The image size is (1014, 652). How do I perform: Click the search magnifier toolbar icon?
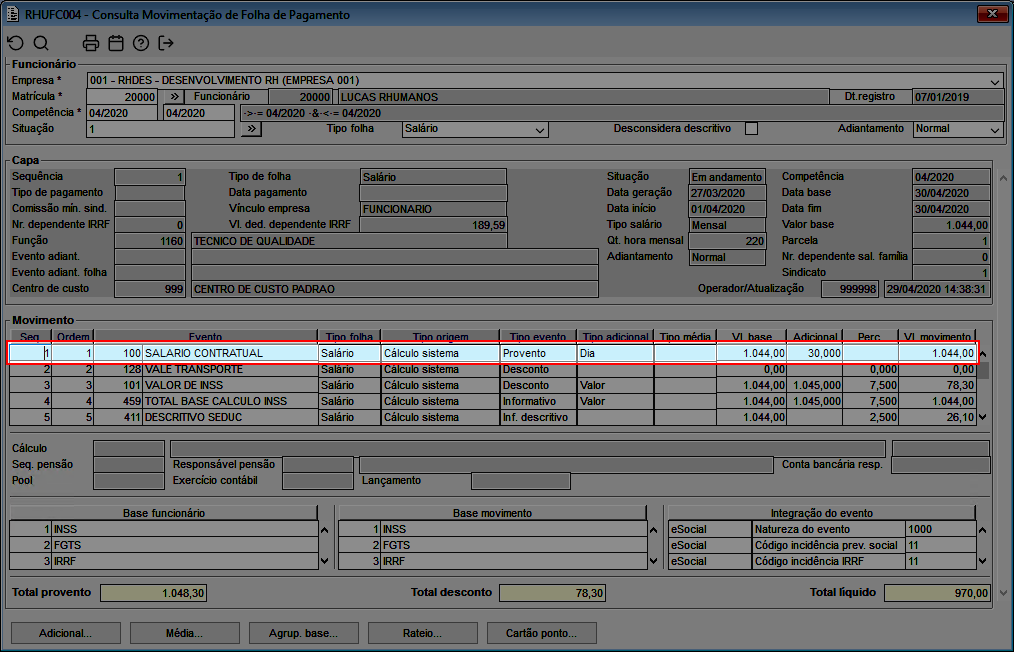click(41, 43)
